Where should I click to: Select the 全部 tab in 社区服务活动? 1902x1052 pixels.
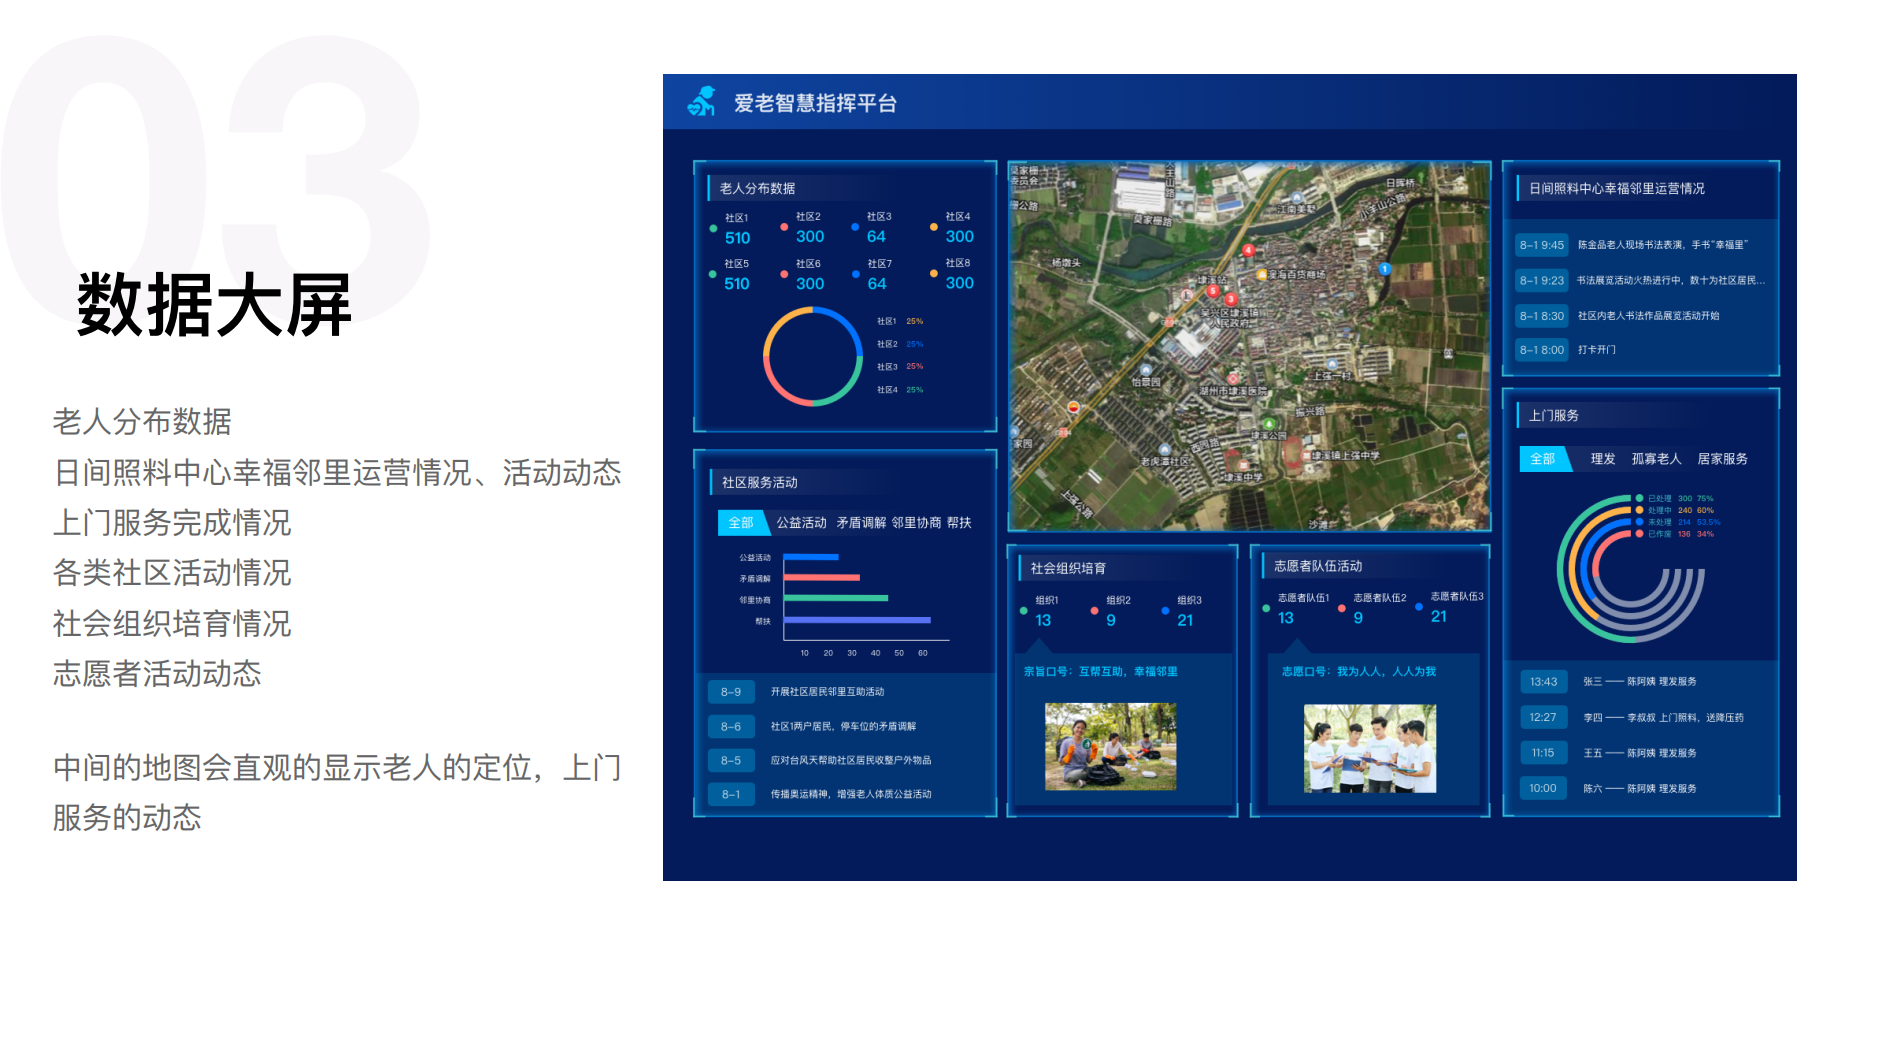tap(741, 522)
